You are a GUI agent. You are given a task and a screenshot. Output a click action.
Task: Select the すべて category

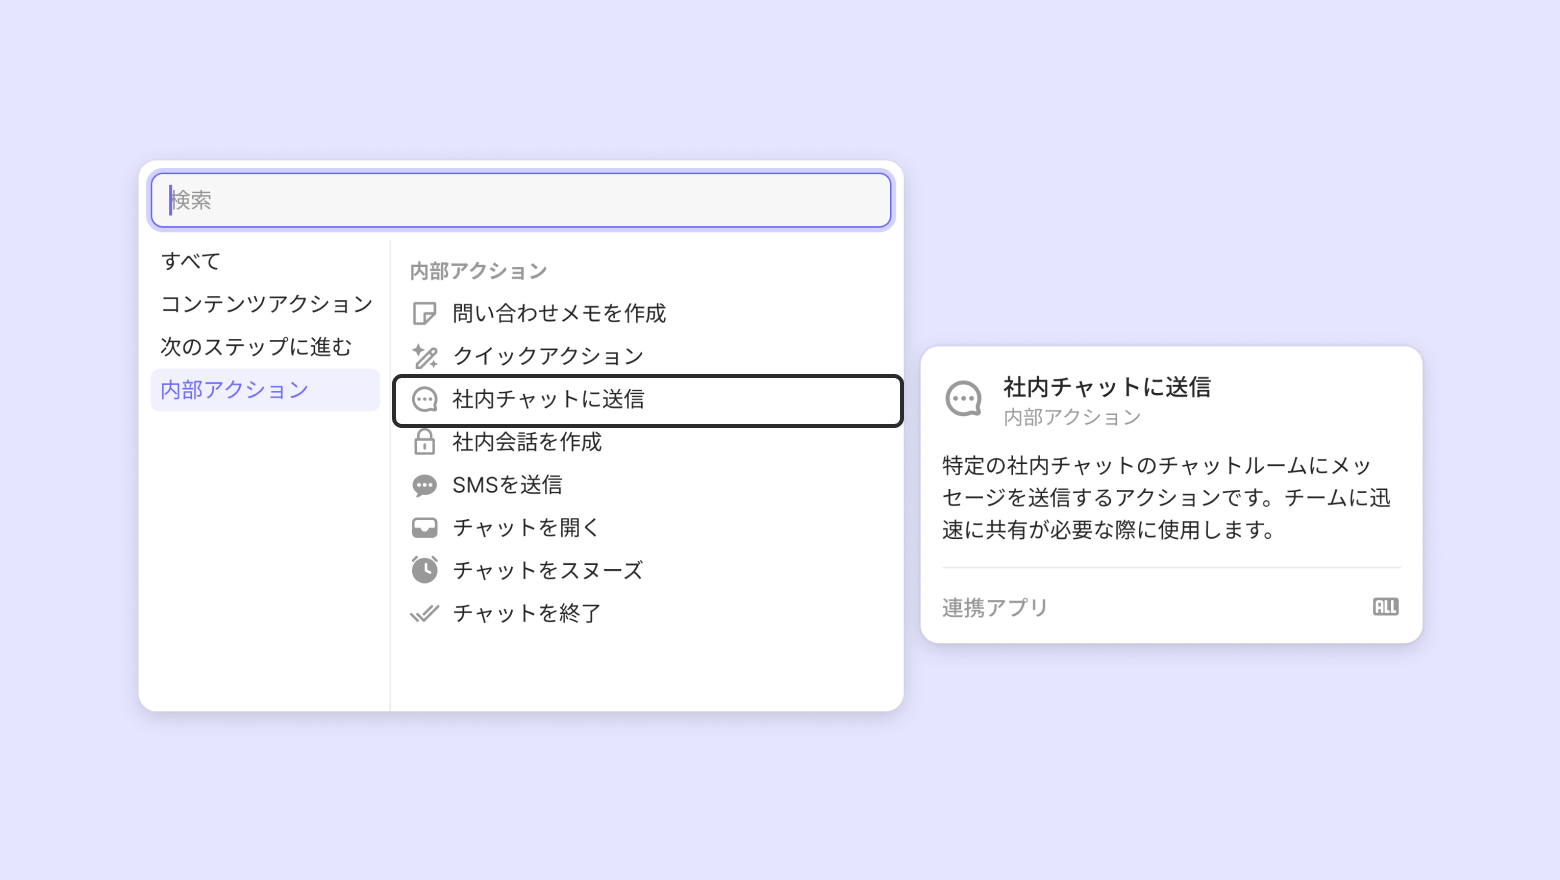pos(191,261)
